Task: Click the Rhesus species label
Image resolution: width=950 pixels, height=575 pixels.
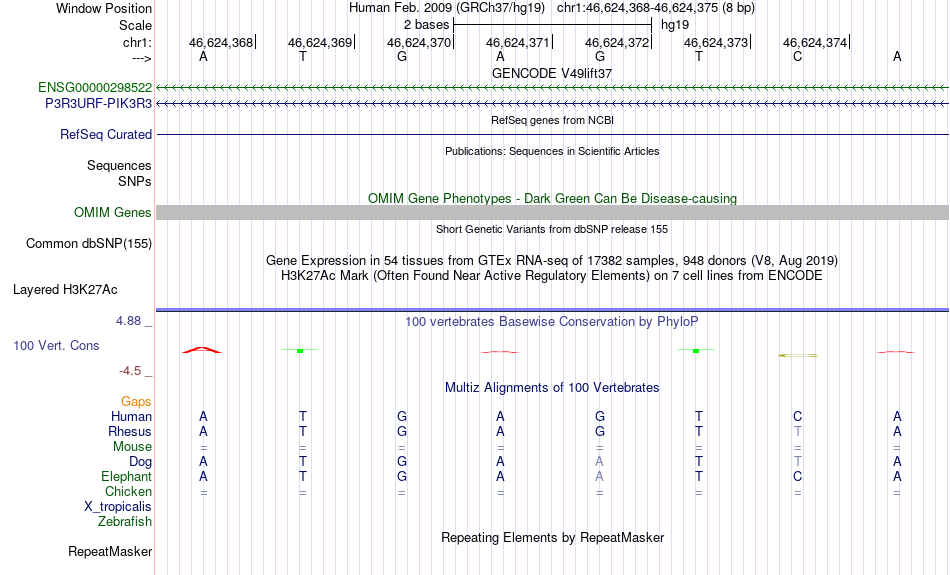Action: [x=130, y=431]
